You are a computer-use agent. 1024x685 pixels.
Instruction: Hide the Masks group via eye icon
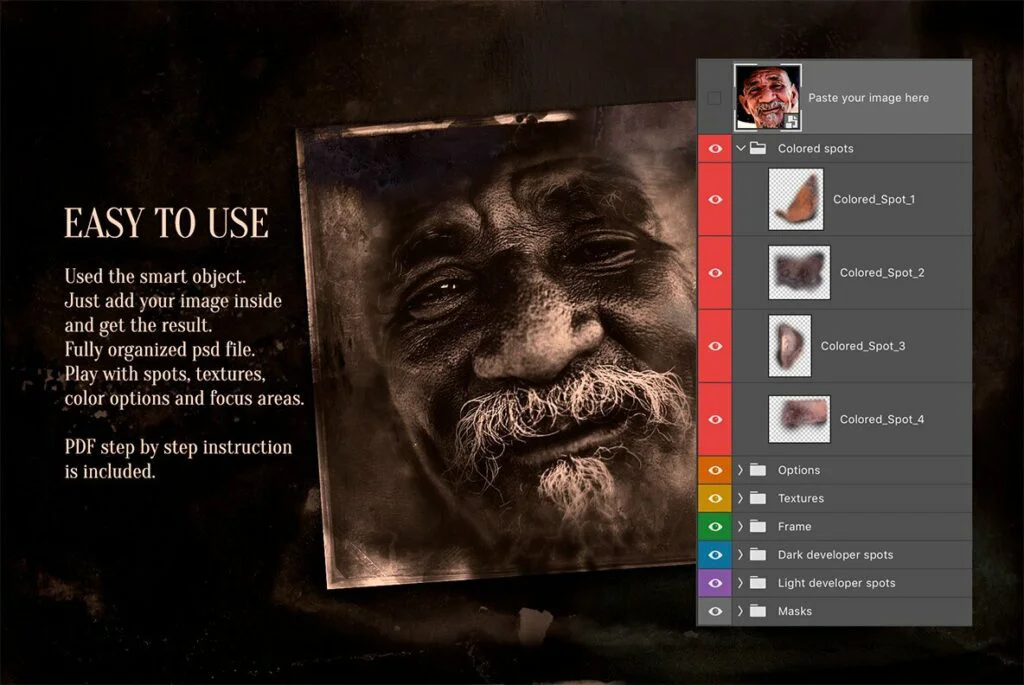(x=714, y=611)
